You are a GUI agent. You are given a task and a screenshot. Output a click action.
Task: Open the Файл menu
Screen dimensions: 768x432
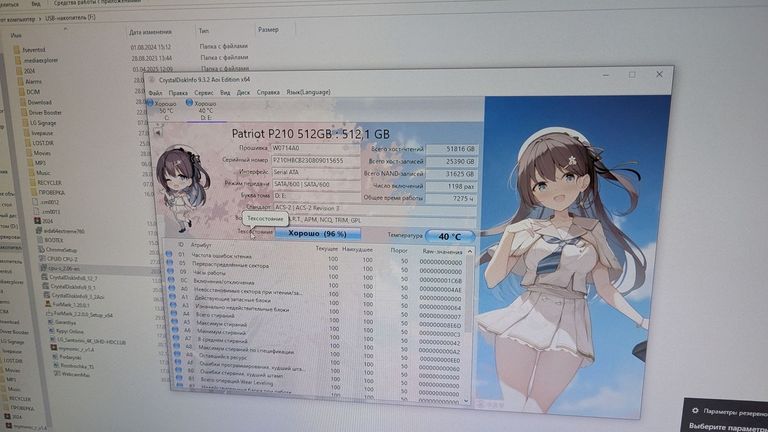155,92
